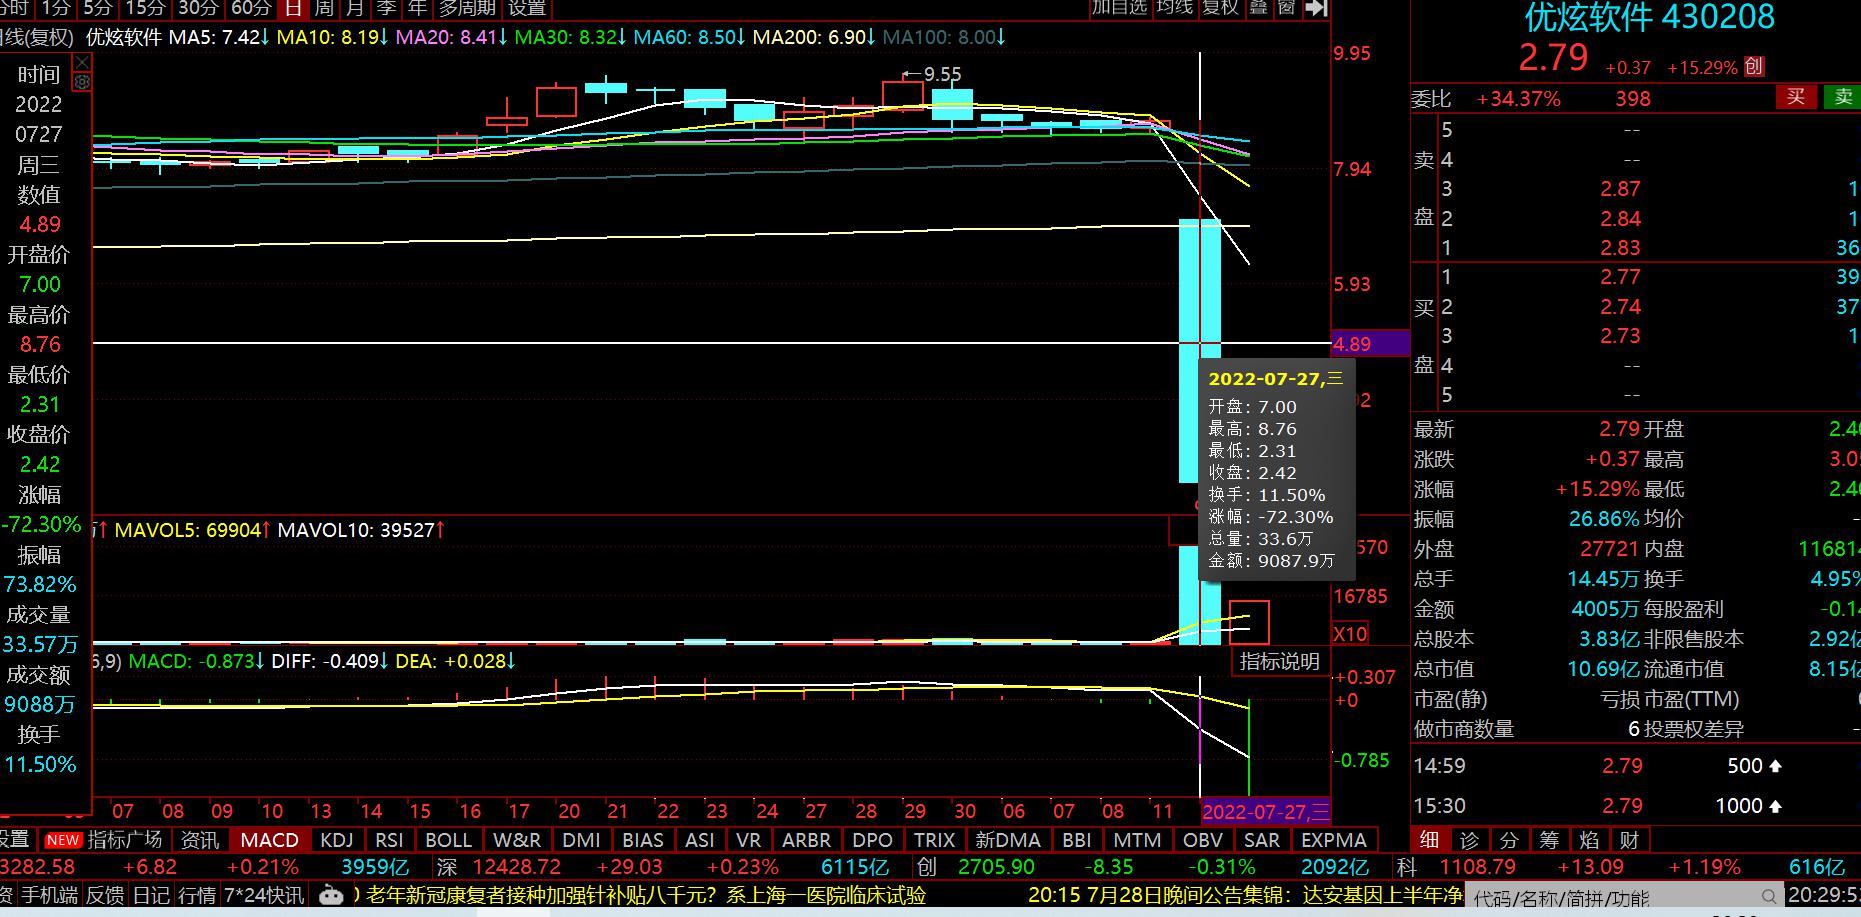Image resolution: width=1861 pixels, height=917 pixels.
Task: Close the left data info panel
Action: pos(82,63)
